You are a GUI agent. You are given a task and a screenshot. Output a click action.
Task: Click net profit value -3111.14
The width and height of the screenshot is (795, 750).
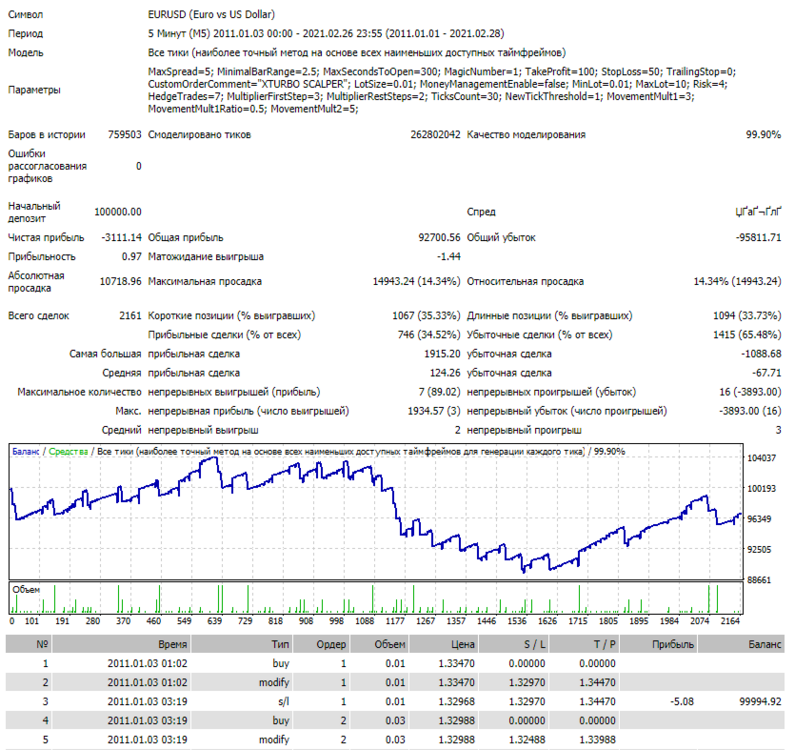(x=121, y=237)
